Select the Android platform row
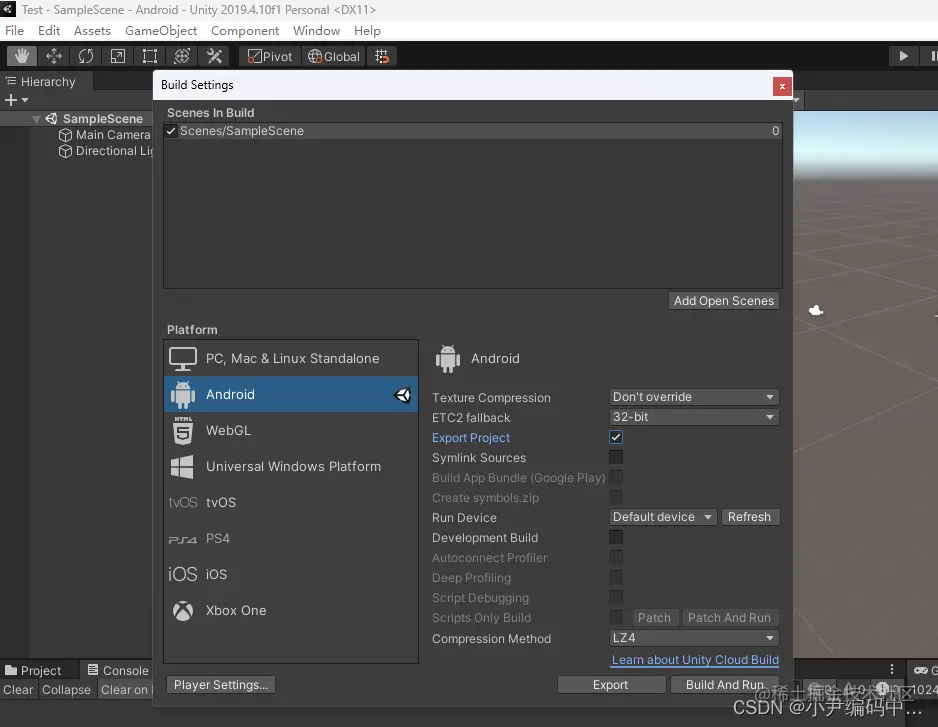This screenshot has width=938, height=727. 291,394
